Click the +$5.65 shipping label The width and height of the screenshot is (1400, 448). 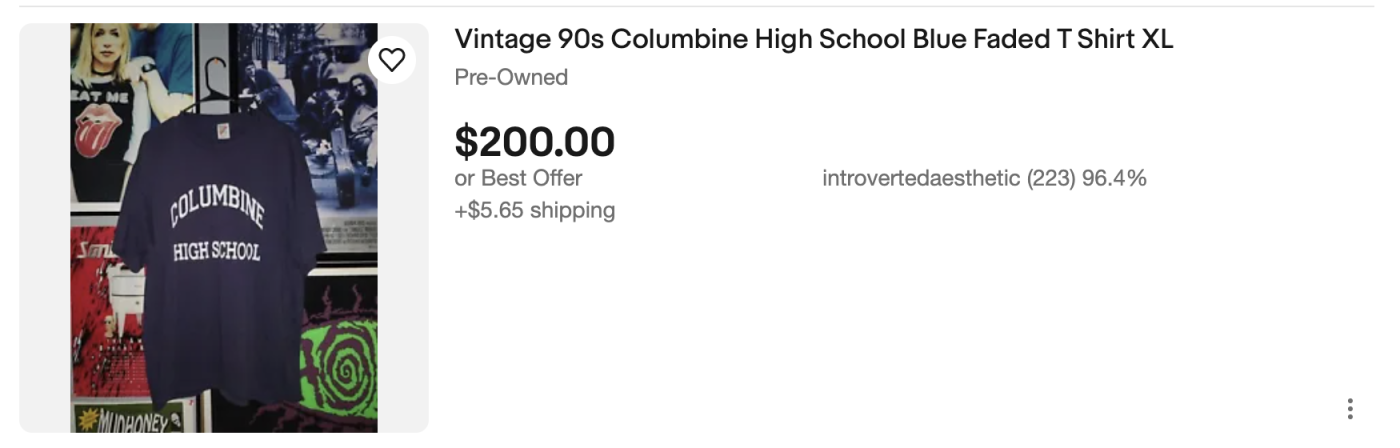[535, 210]
